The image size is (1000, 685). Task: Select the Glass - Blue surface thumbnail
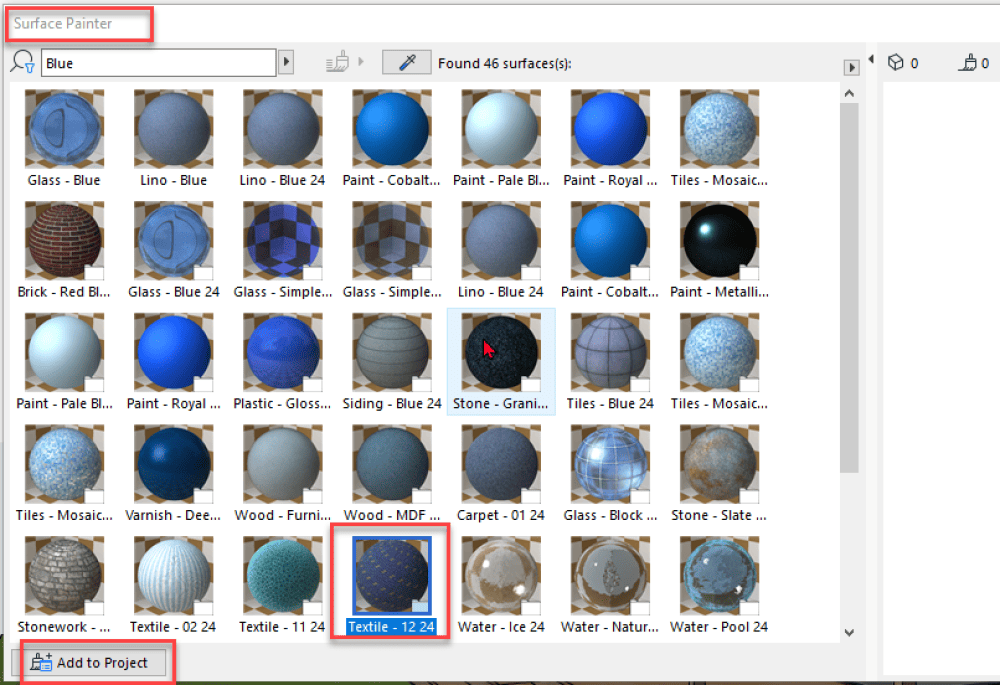coord(64,130)
